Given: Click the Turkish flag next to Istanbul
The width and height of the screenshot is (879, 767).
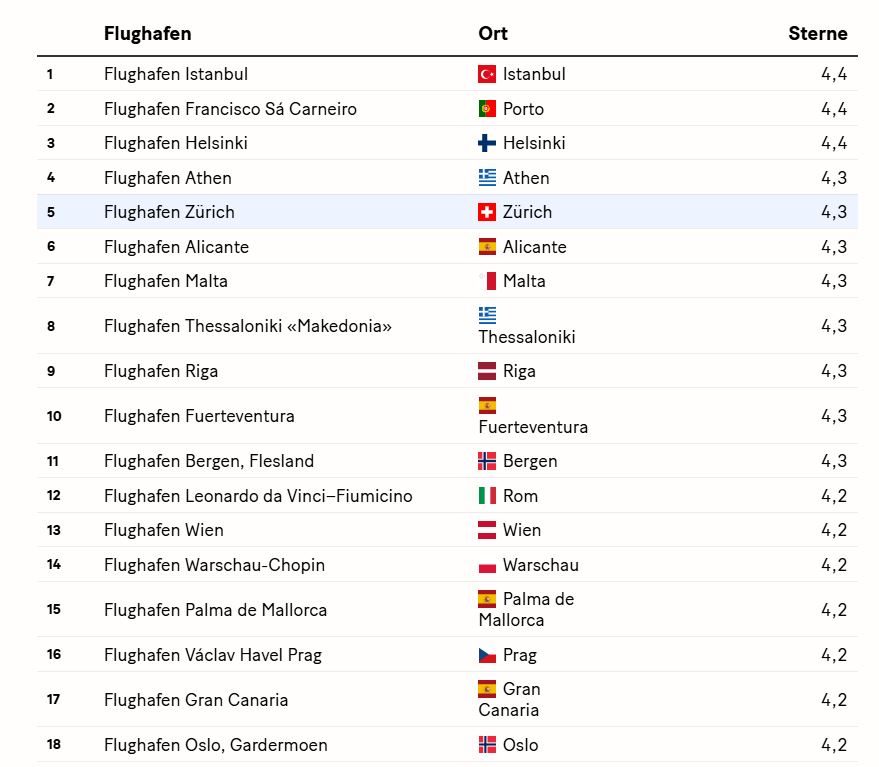Looking at the screenshot, I should click(487, 74).
